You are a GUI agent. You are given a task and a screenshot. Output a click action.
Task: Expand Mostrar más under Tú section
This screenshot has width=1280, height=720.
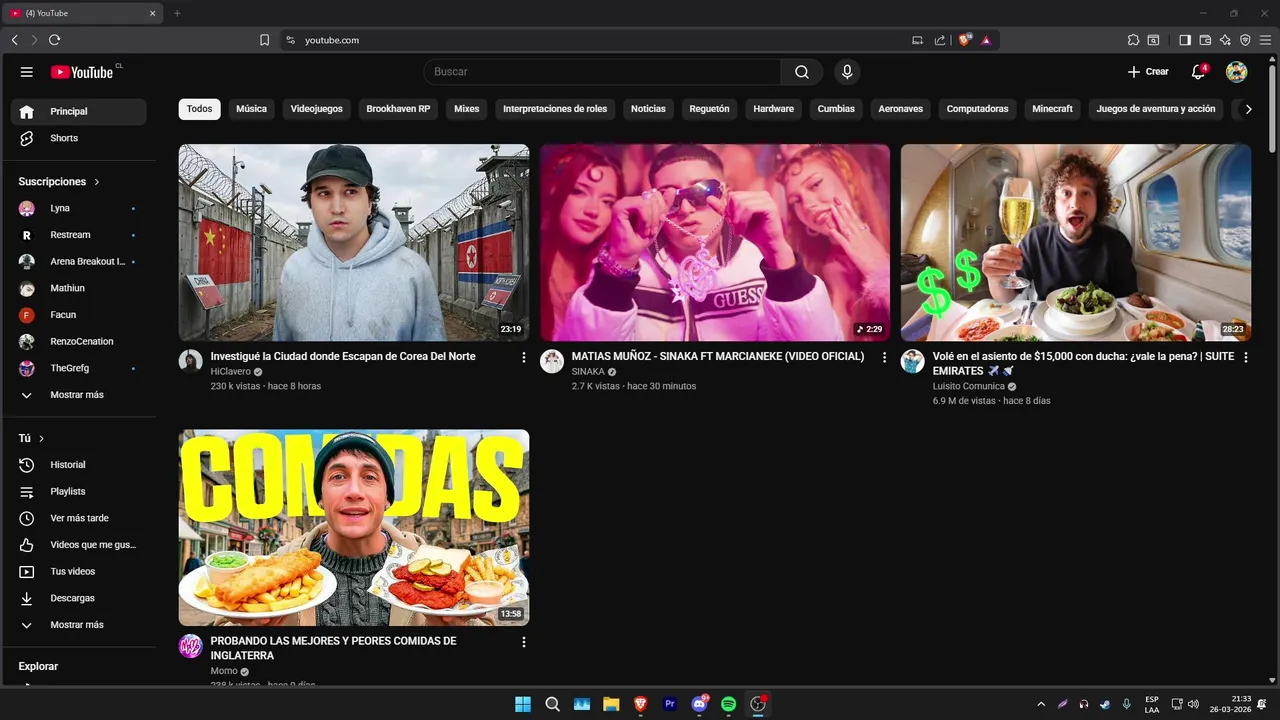pyautogui.click(x=78, y=625)
